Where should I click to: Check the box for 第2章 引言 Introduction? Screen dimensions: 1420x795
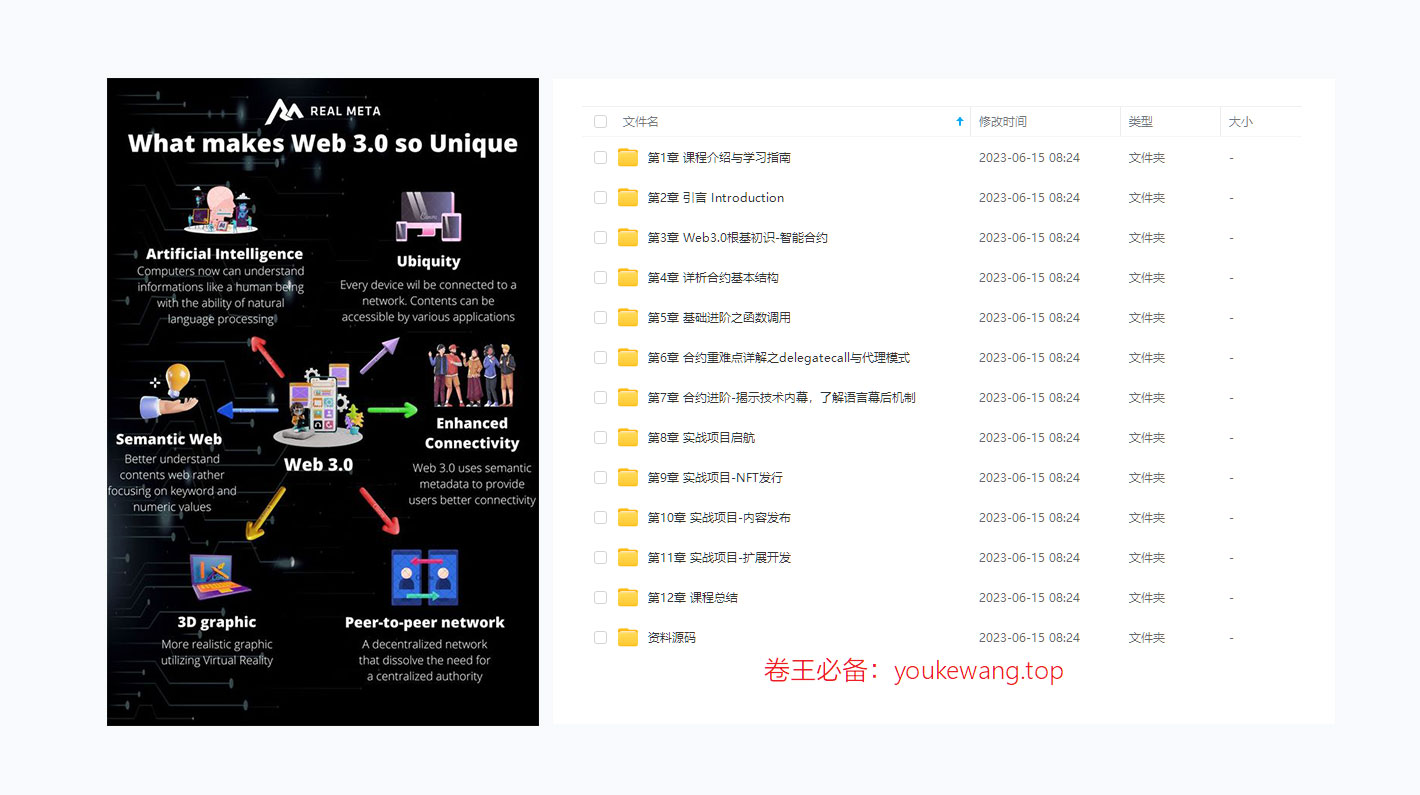click(x=600, y=197)
